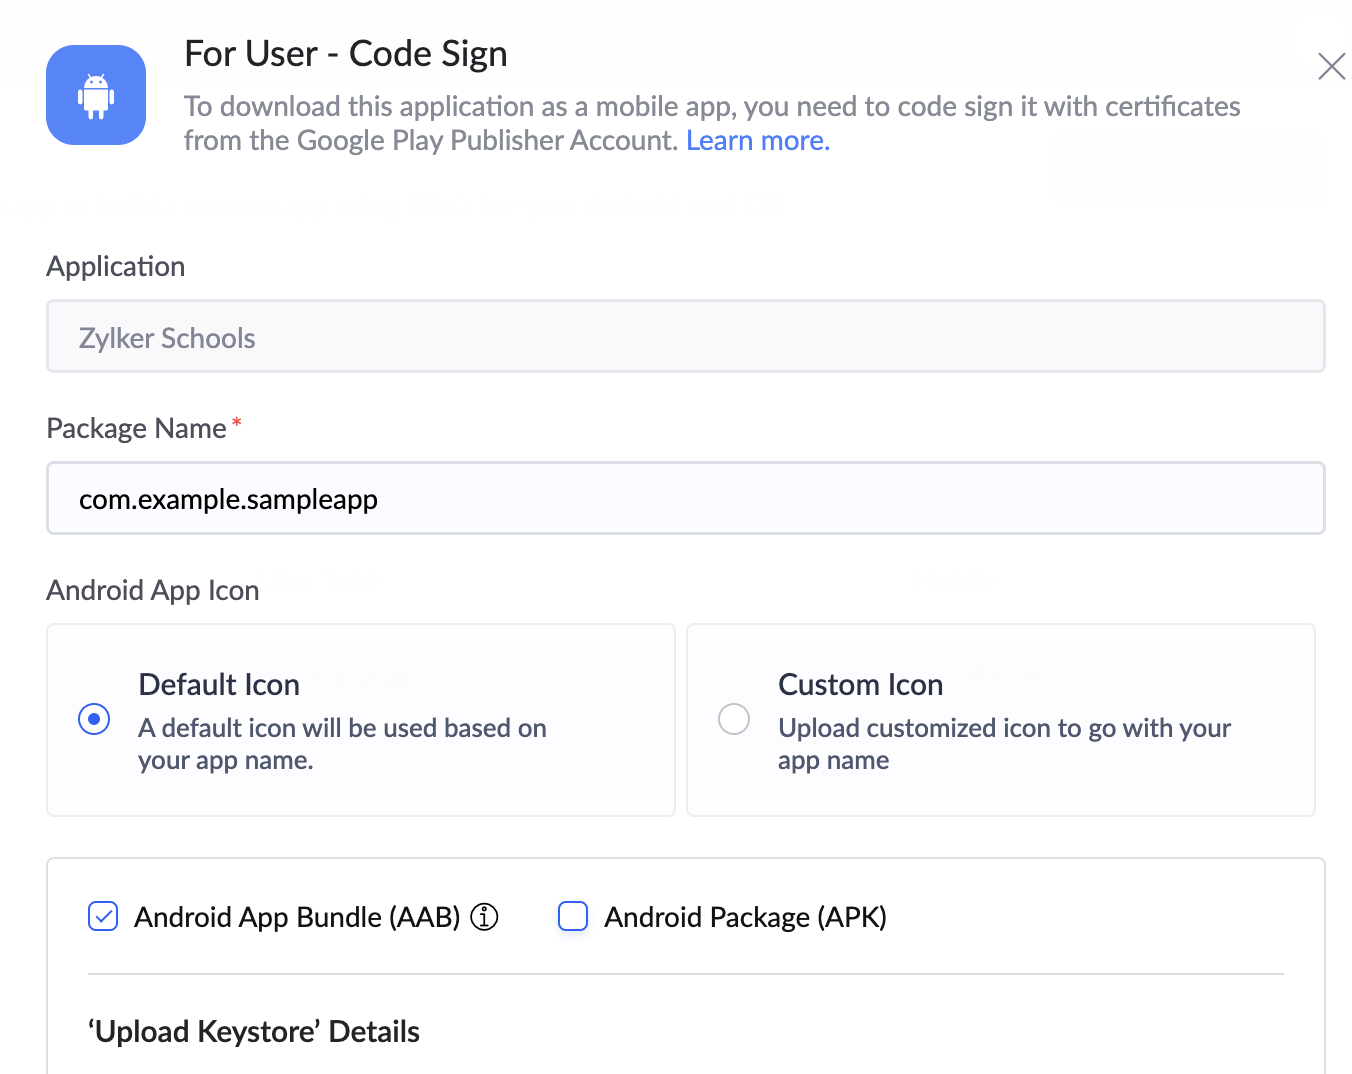
Task: Close the Code Sign dialog
Action: tap(1331, 66)
